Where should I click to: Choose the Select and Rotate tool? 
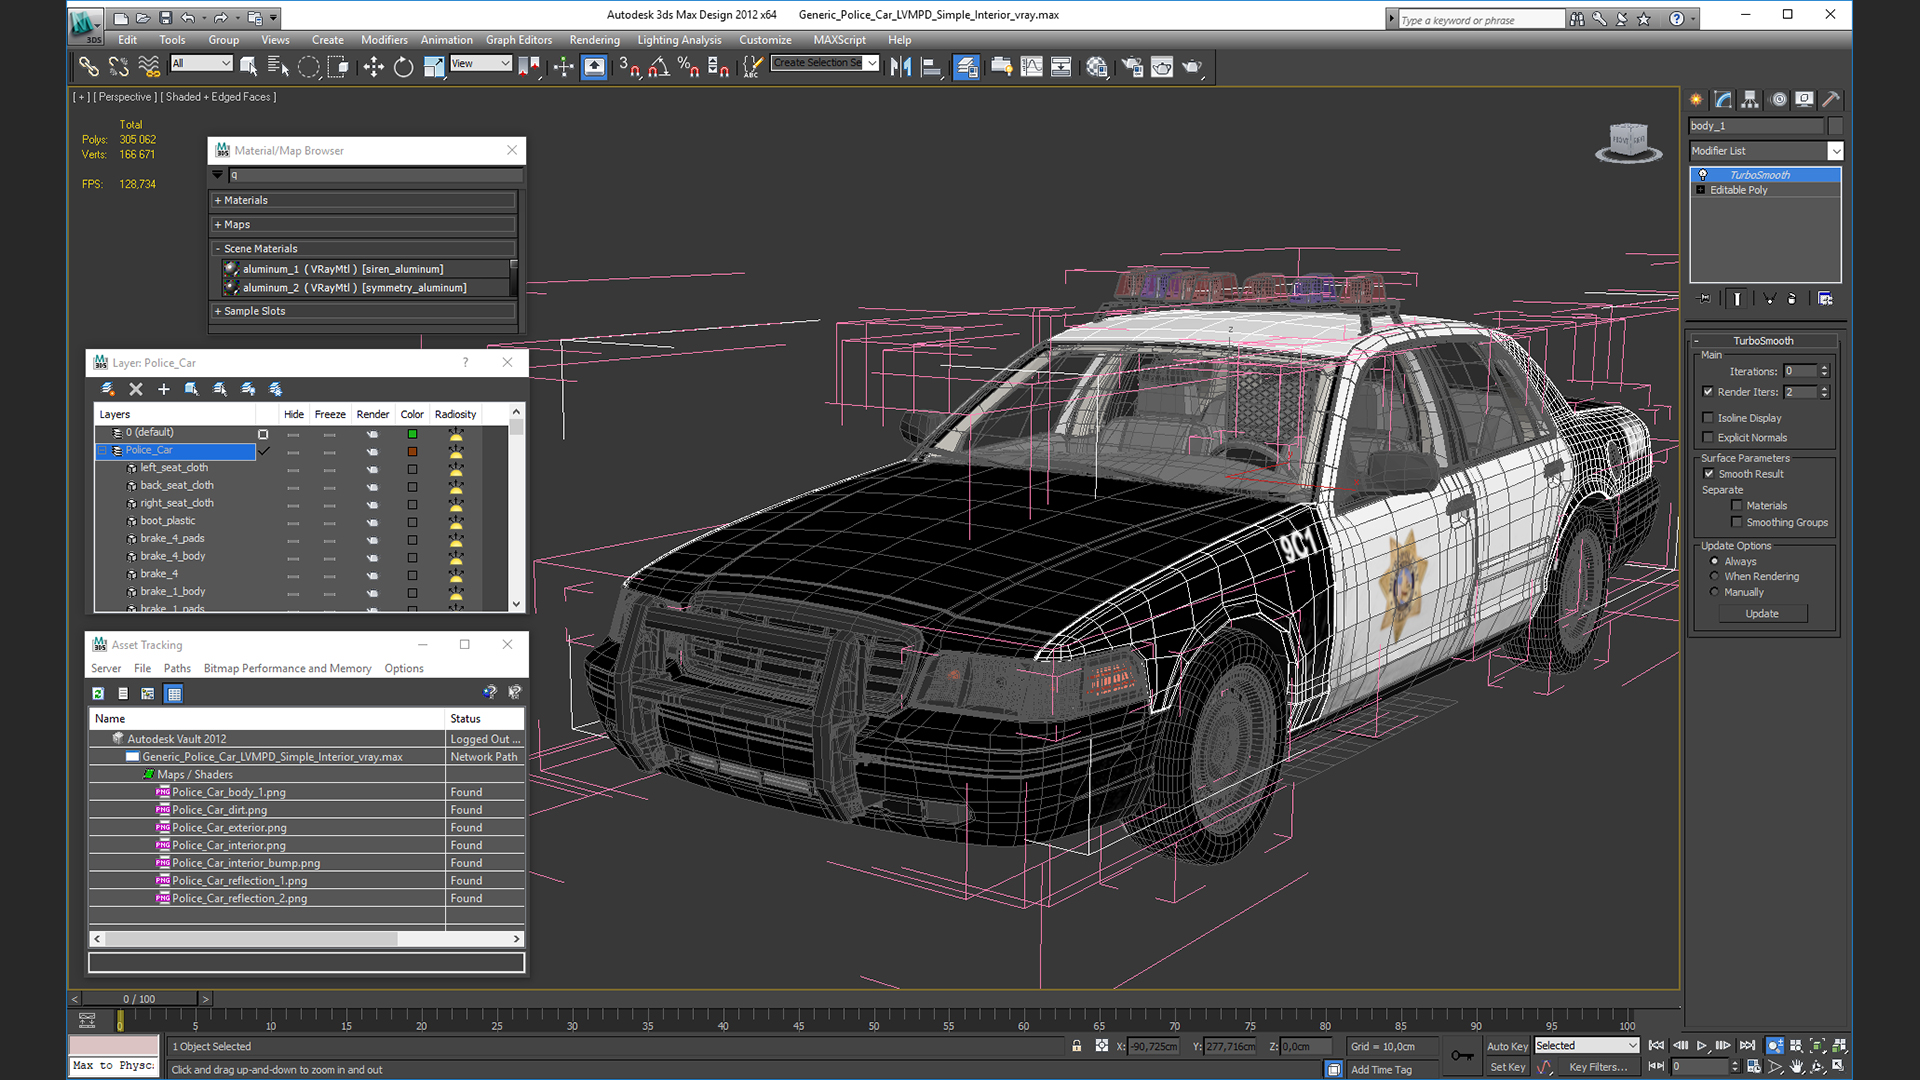(403, 67)
